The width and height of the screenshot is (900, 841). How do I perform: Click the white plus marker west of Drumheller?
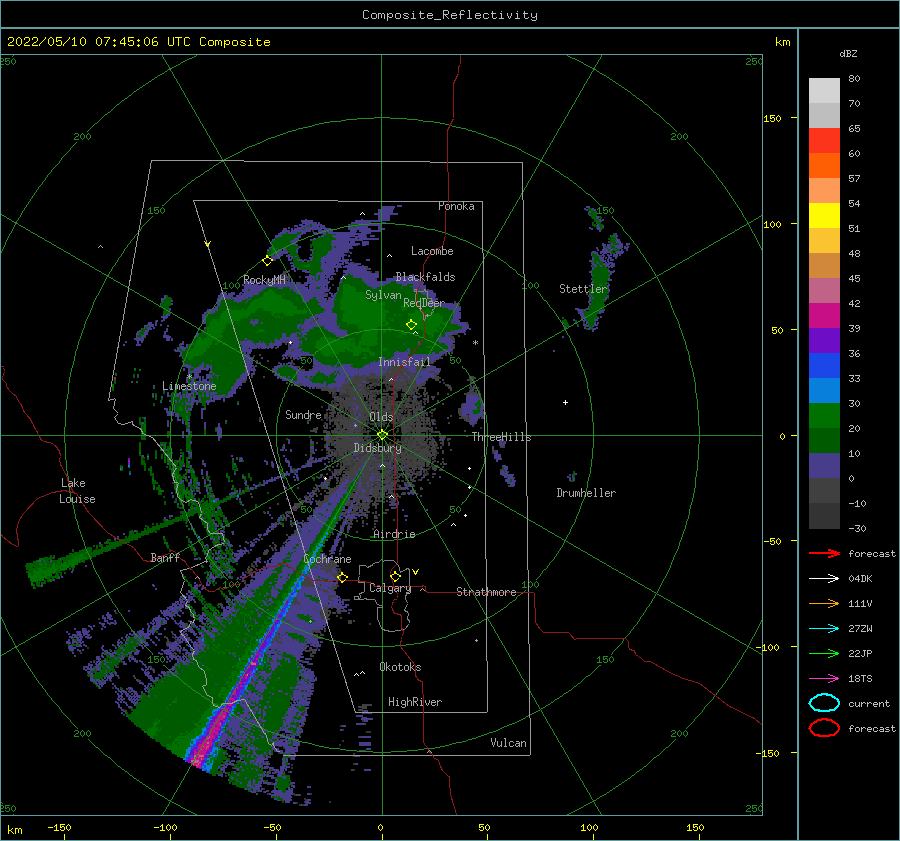point(565,402)
